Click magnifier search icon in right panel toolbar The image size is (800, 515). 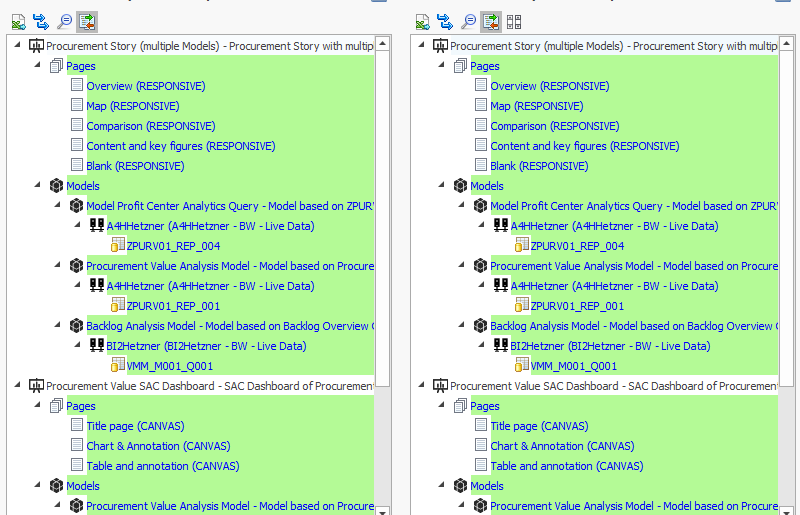(468, 21)
